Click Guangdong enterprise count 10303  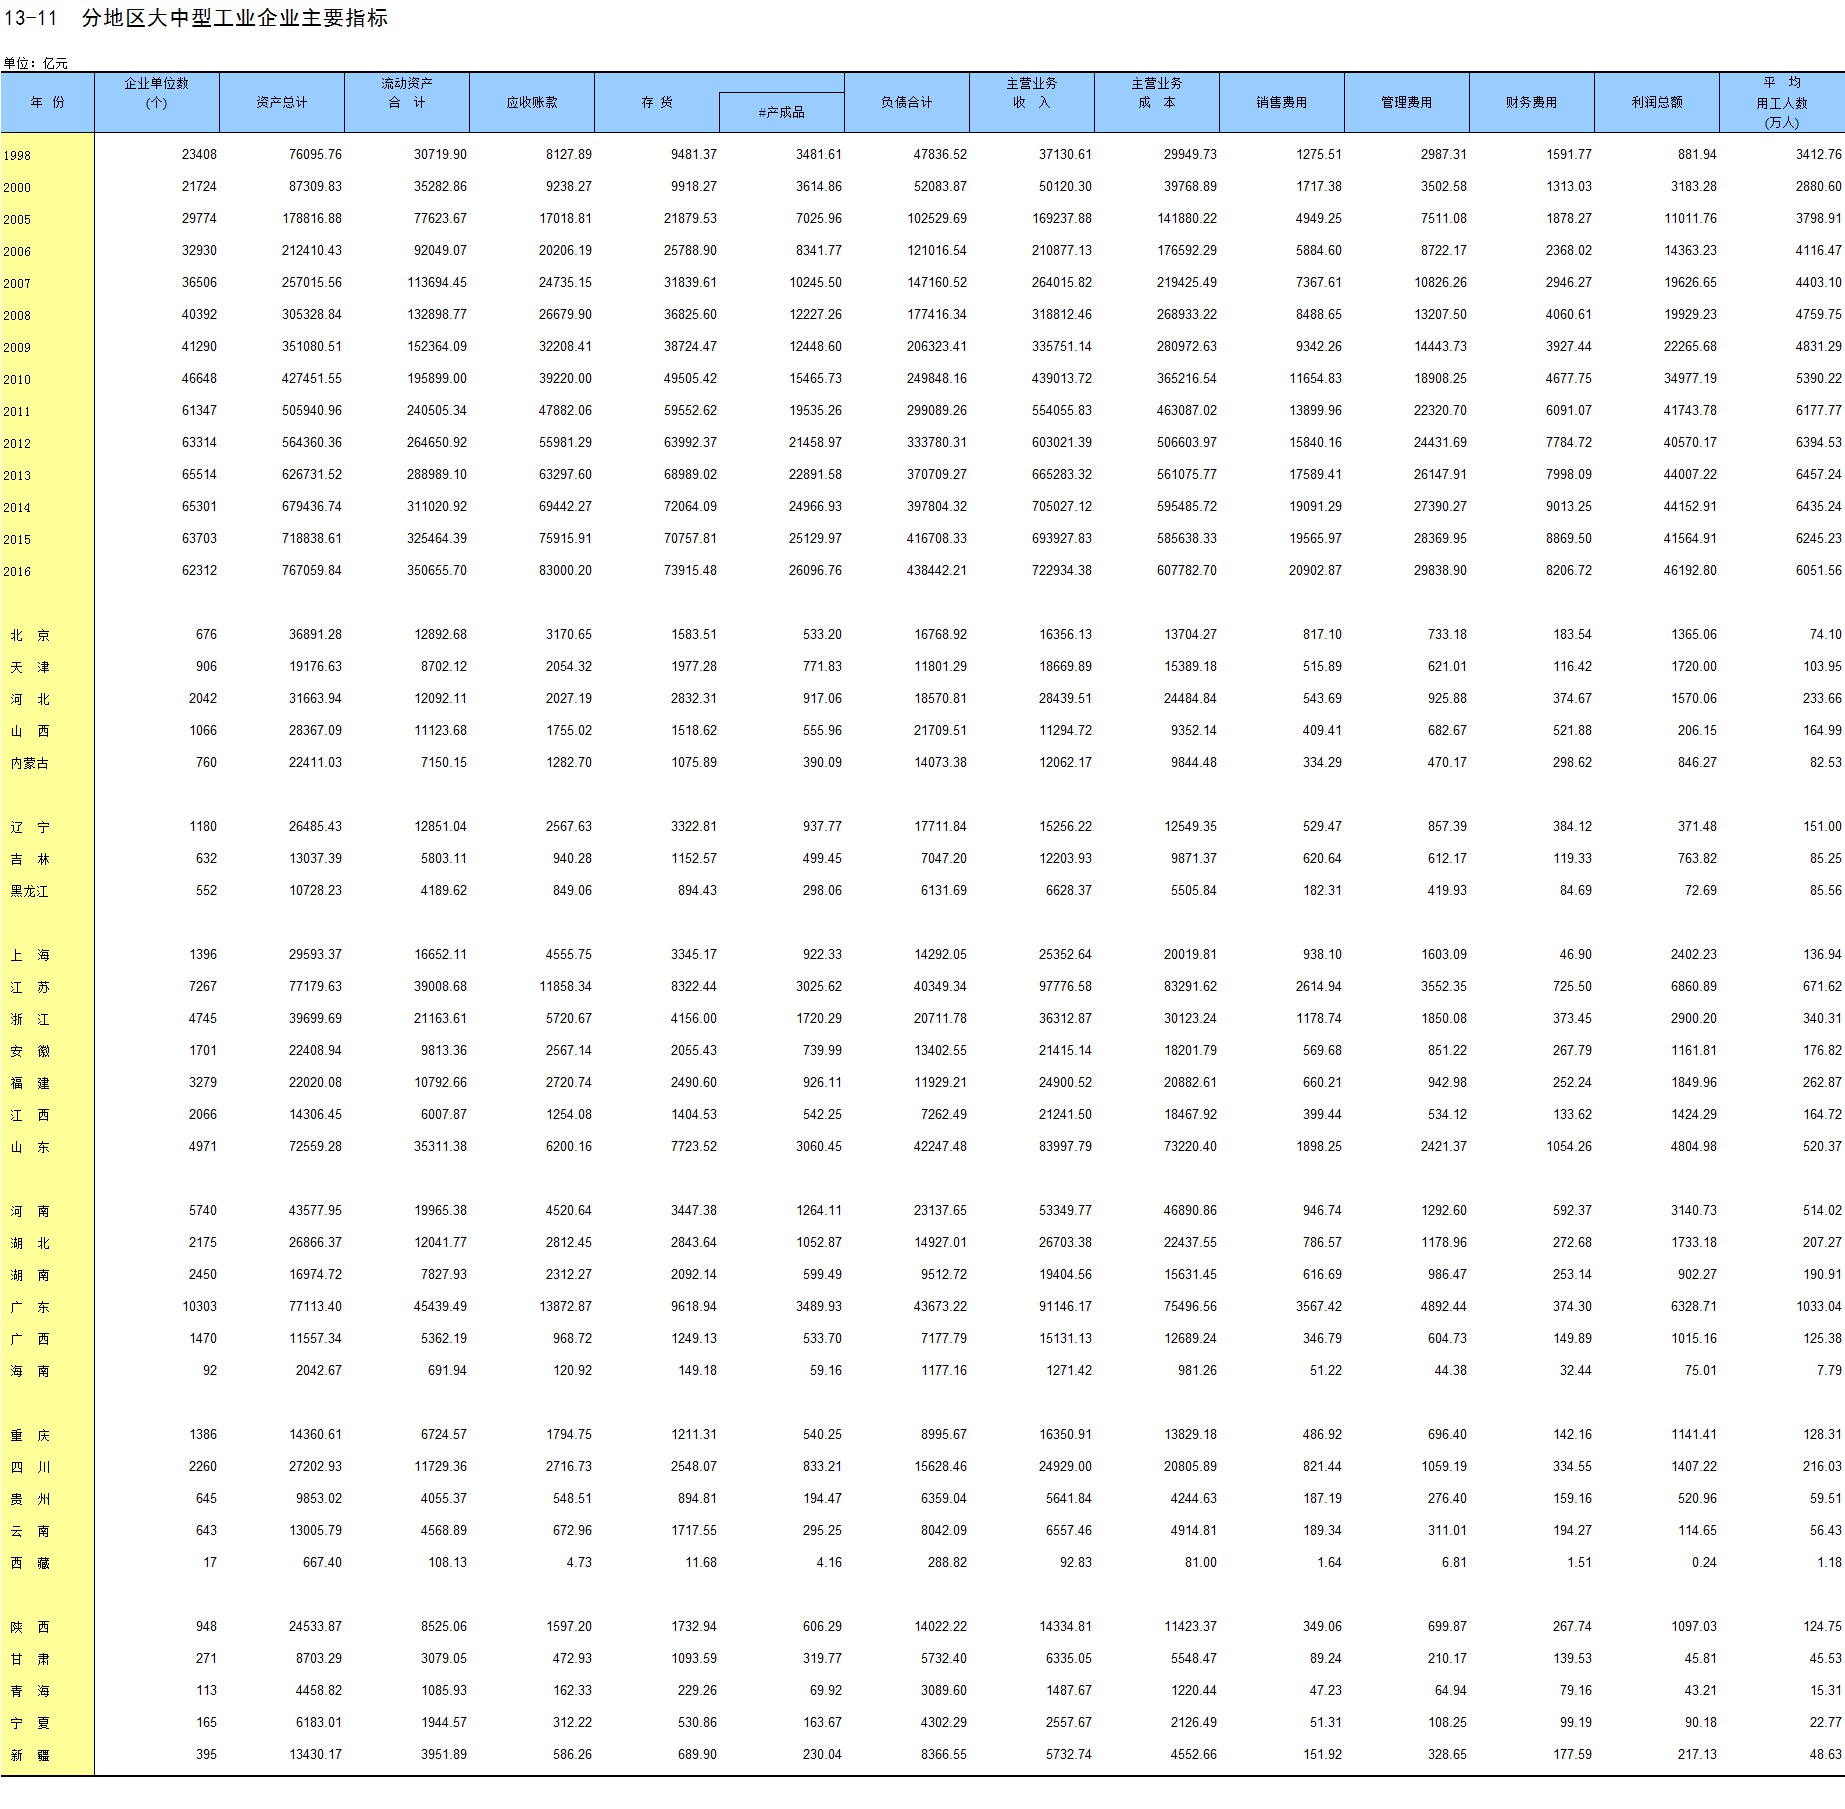(x=200, y=1306)
